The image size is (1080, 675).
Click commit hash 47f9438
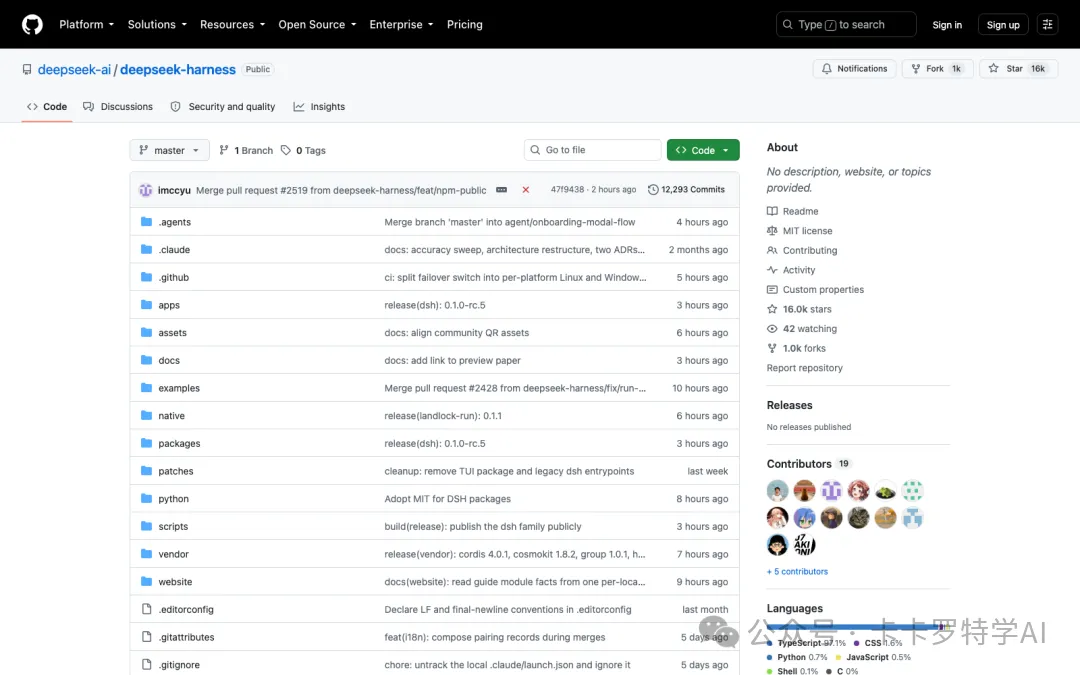coord(567,189)
